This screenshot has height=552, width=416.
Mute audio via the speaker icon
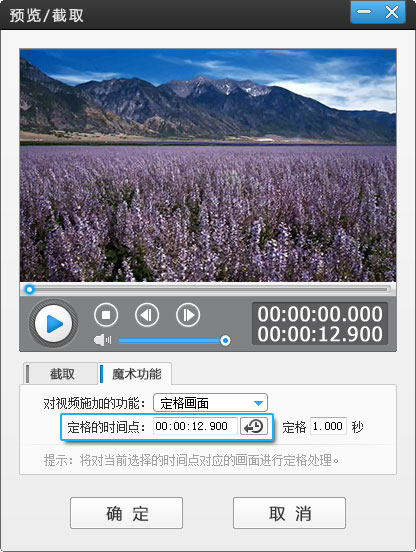pyautogui.click(x=102, y=340)
